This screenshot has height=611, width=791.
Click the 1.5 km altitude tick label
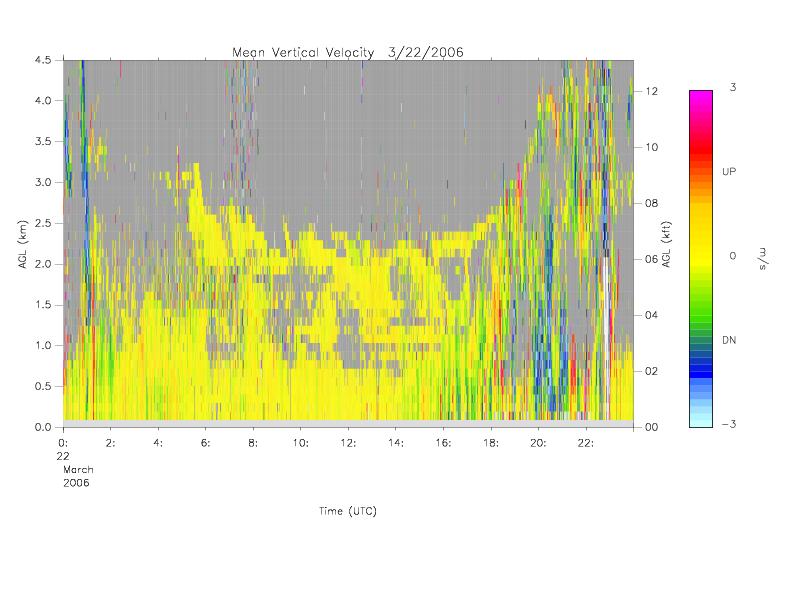coord(43,305)
